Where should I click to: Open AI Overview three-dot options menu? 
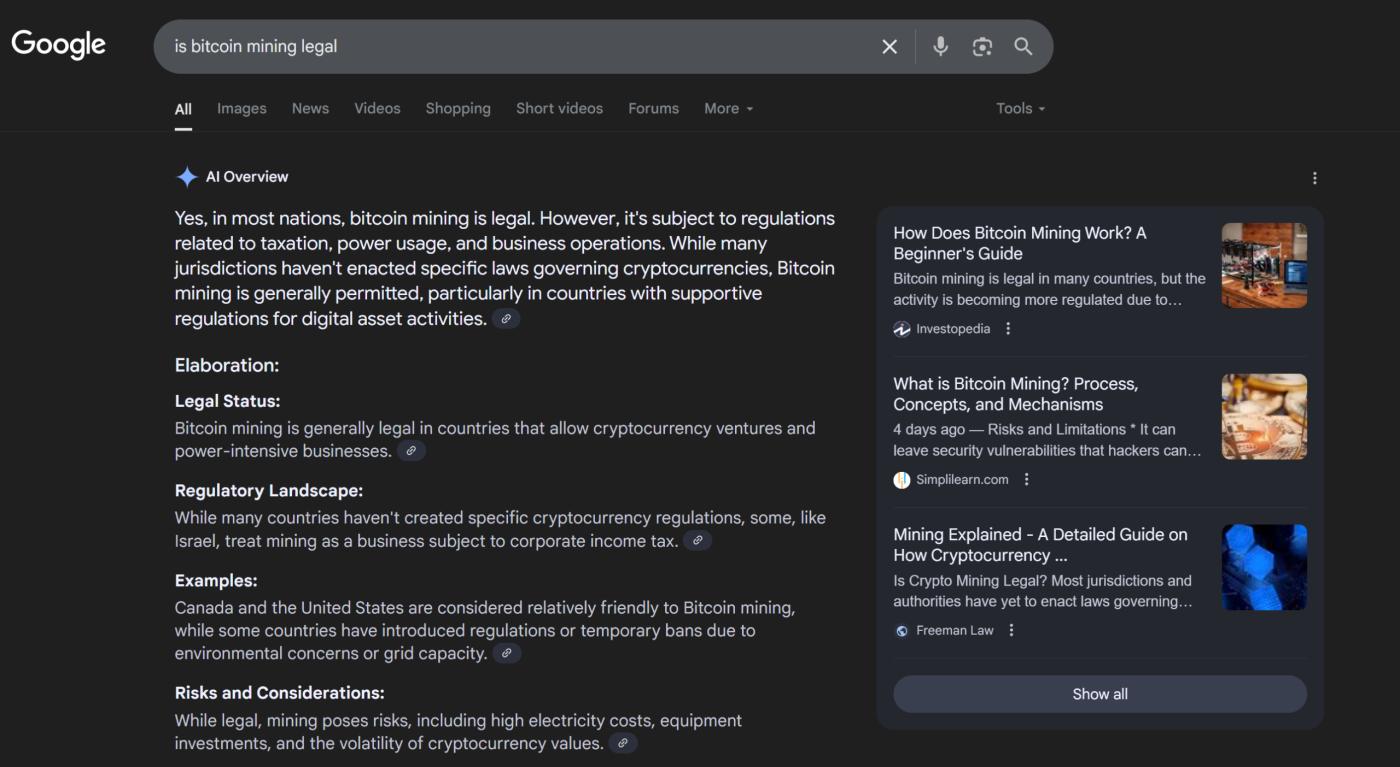(1314, 178)
